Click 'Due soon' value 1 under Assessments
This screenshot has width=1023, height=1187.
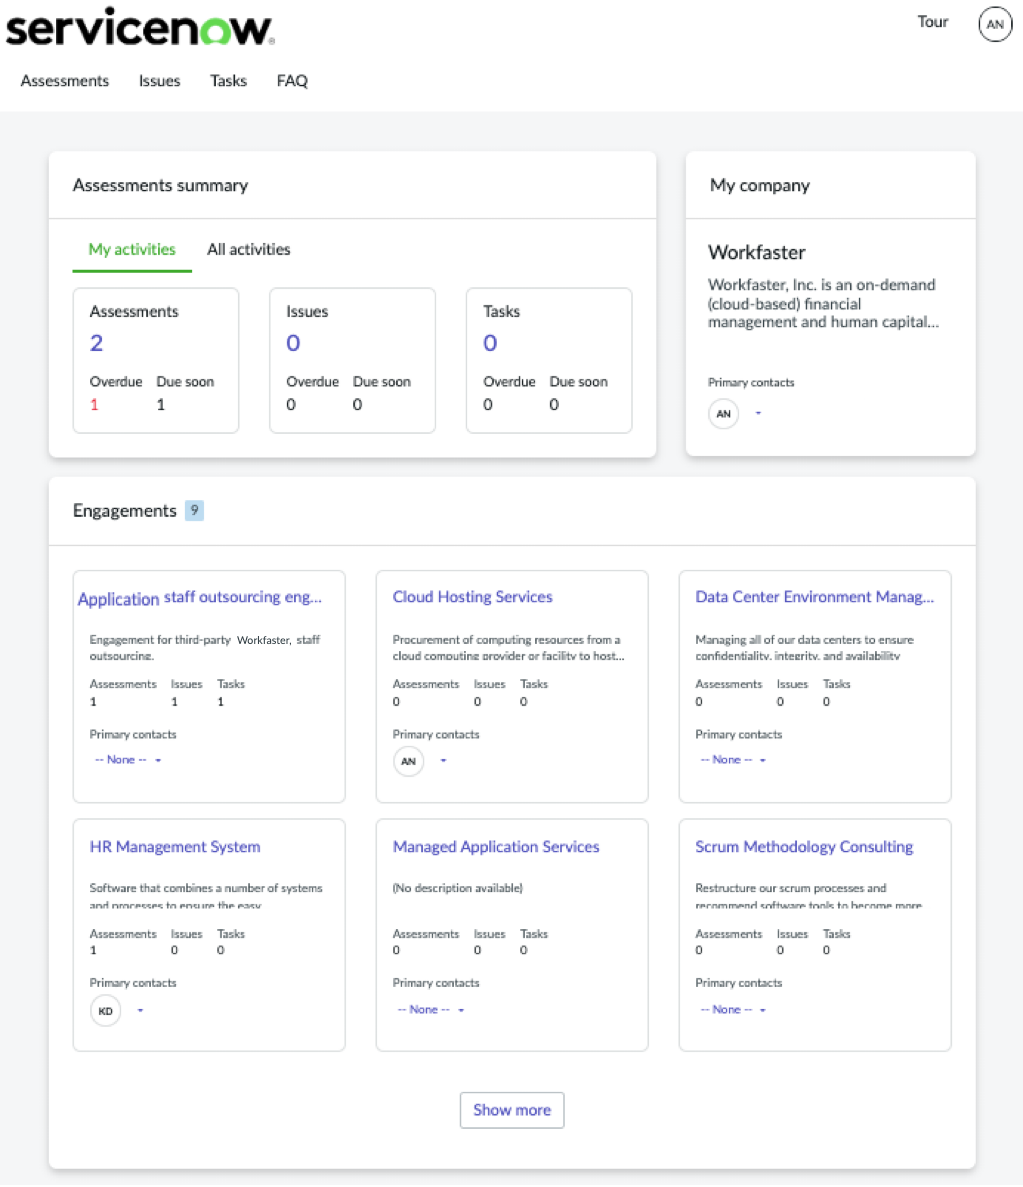coord(161,404)
